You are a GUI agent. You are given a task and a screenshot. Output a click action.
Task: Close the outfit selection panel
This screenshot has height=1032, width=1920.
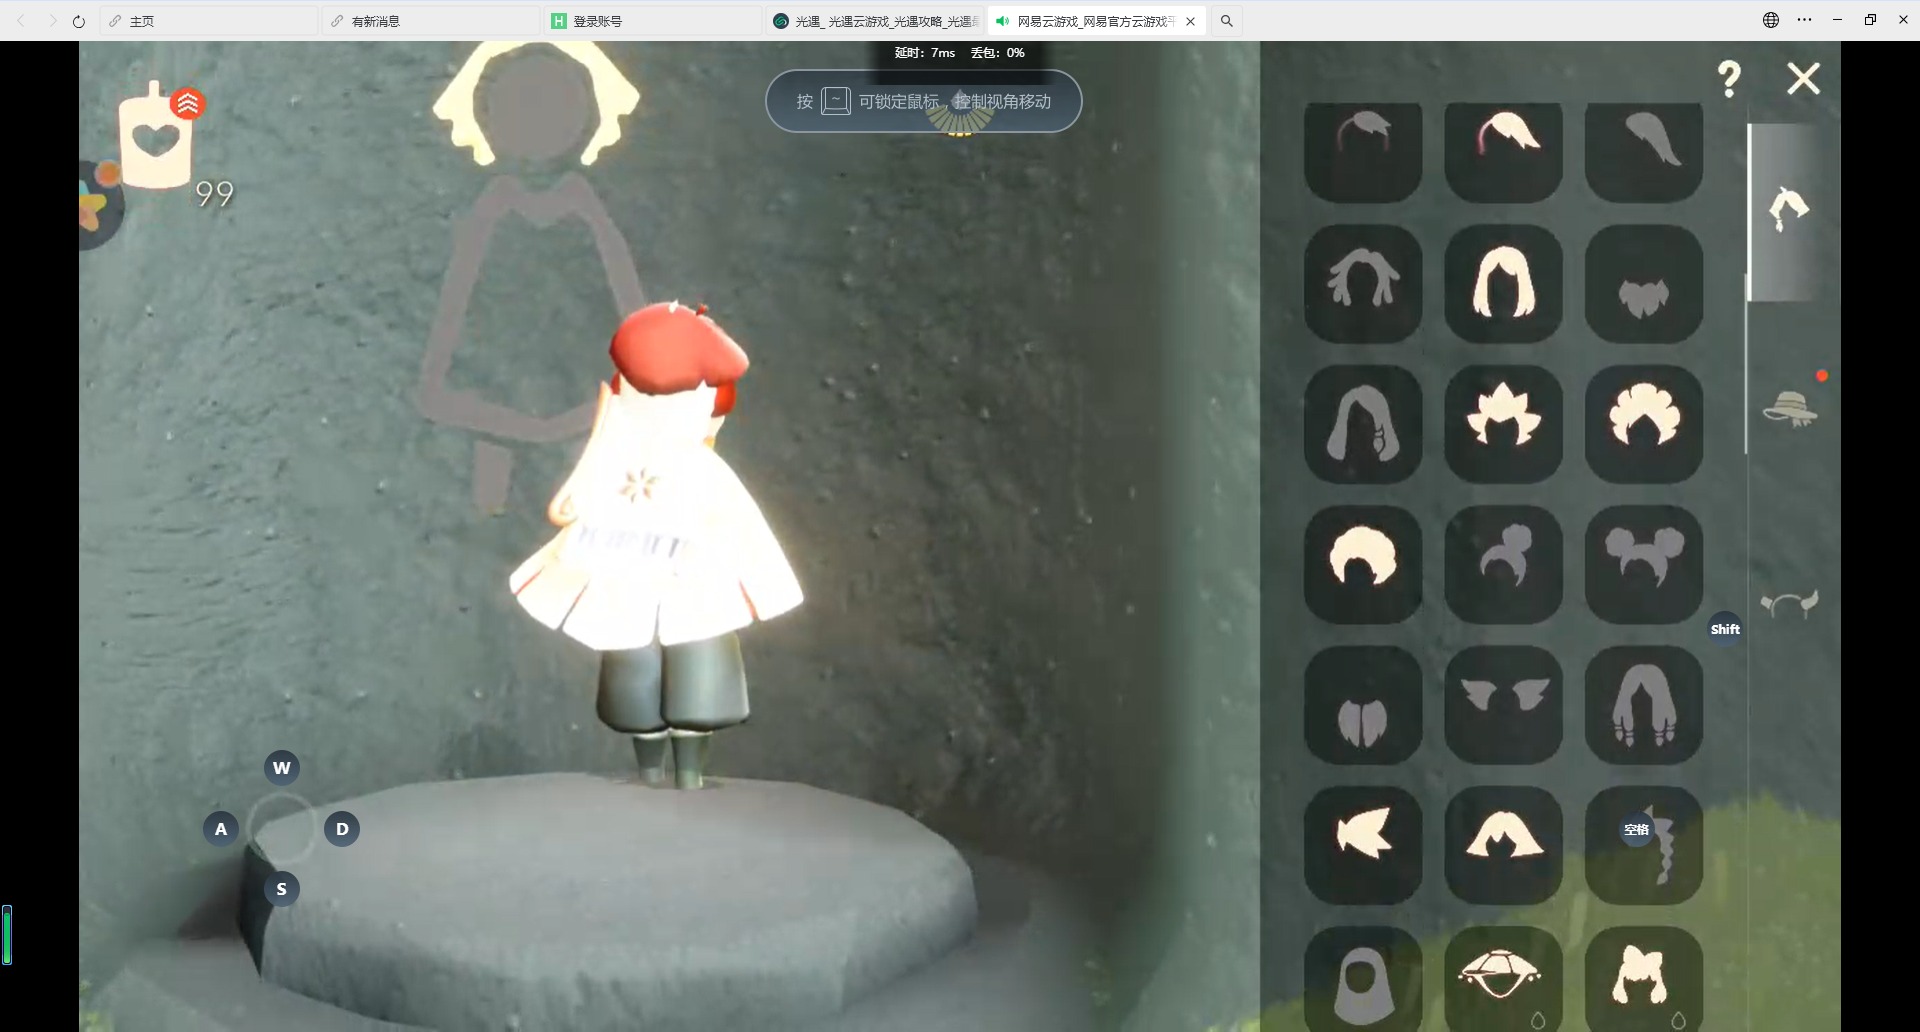1803,79
